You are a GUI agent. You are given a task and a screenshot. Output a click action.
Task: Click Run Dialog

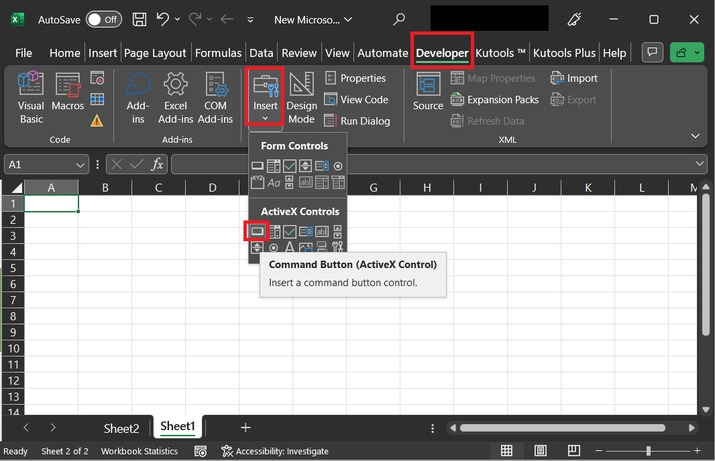[358, 121]
